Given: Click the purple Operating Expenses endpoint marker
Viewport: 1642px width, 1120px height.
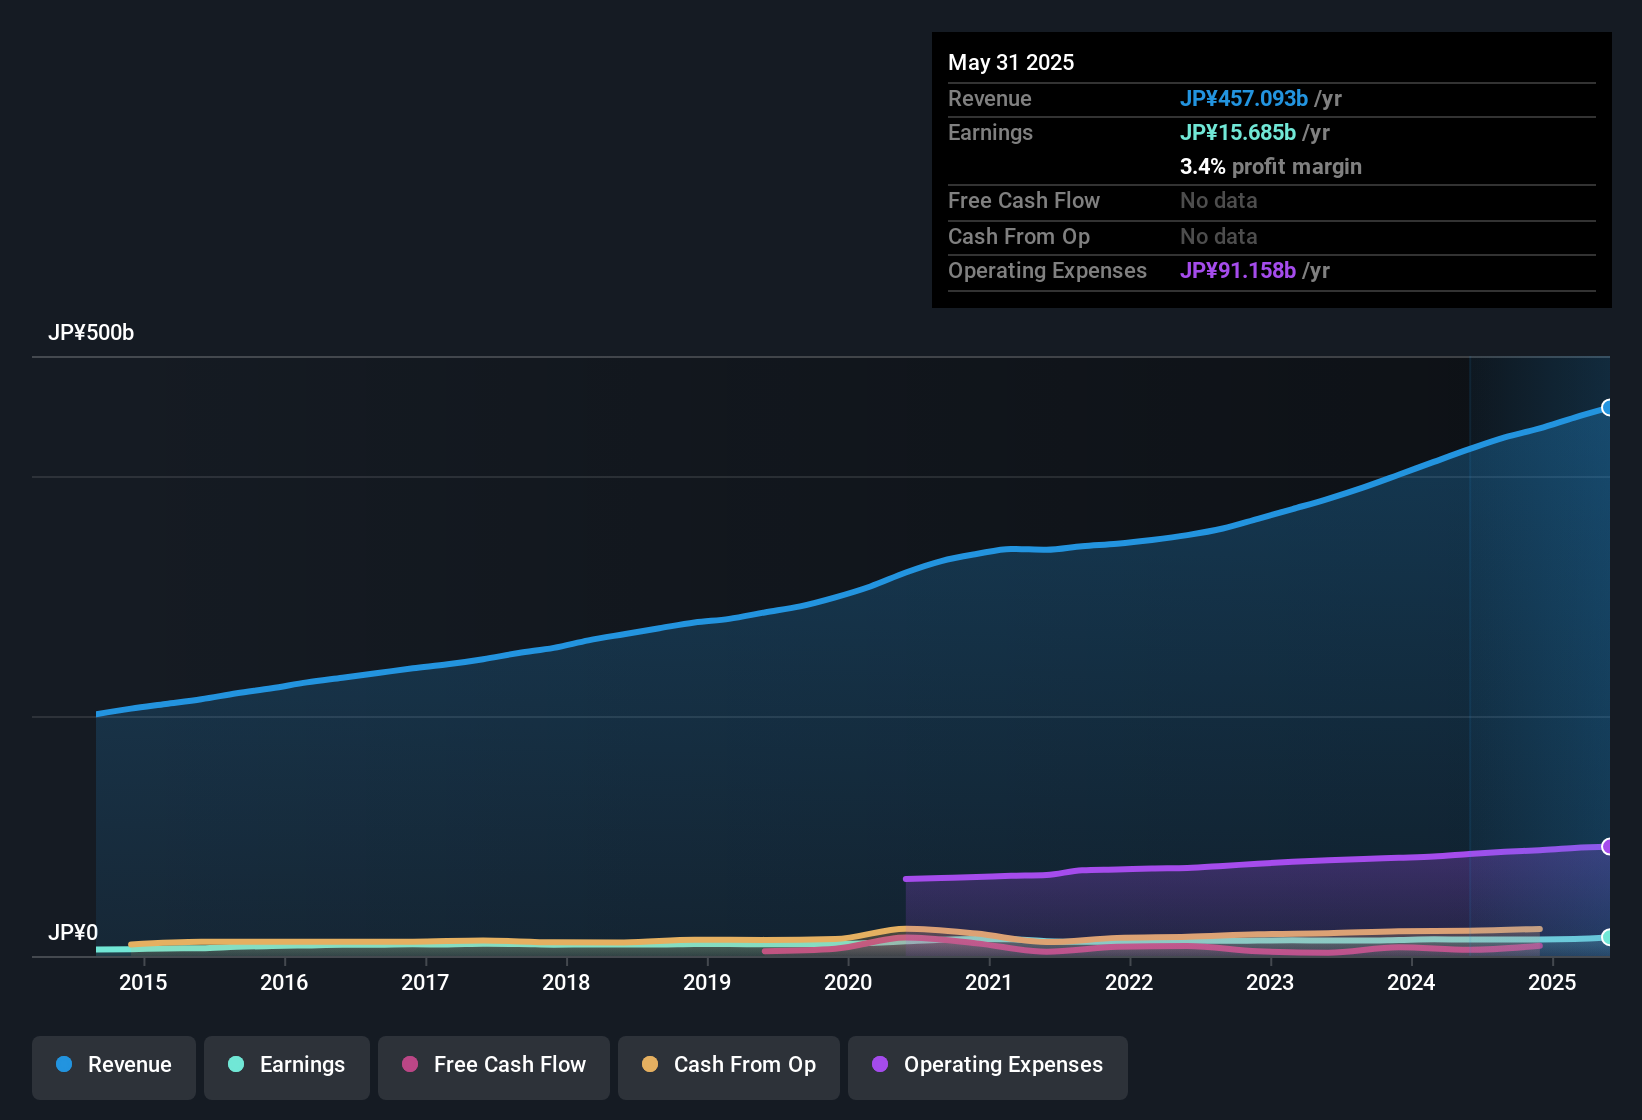Looking at the screenshot, I should pyautogui.click(x=1608, y=846).
